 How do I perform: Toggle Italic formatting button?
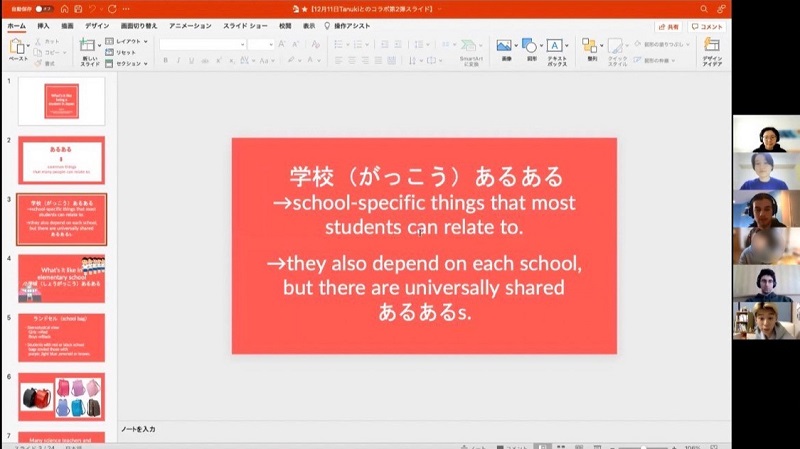[178, 60]
